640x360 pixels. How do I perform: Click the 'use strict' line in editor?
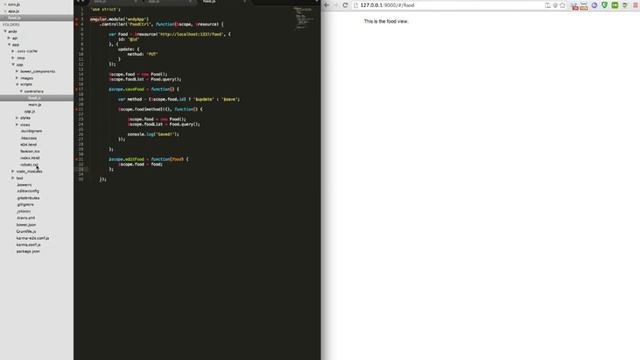(105, 9)
